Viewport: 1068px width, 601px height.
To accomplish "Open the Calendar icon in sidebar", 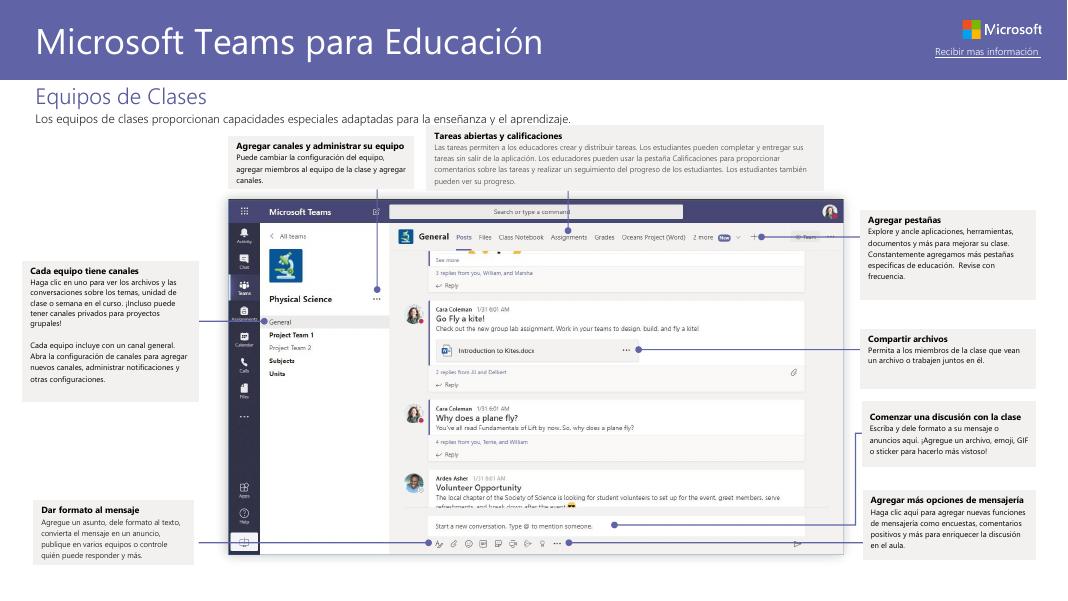I will tap(244, 339).
